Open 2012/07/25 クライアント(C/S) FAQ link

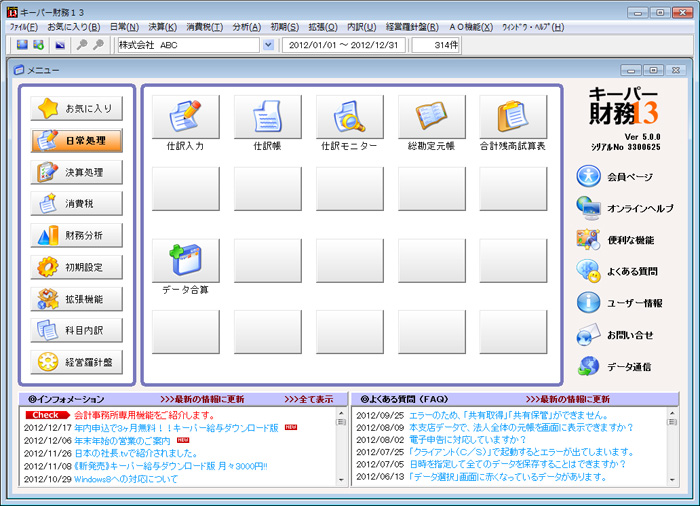[x=521, y=452]
